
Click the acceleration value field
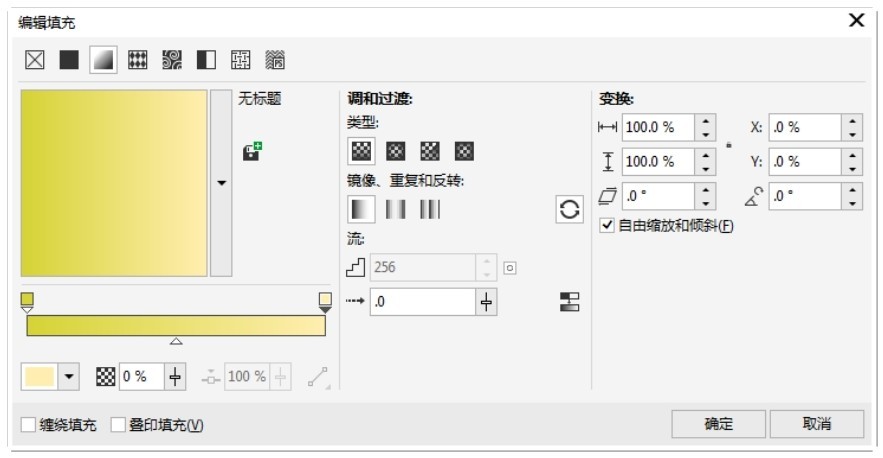pos(423,302)
